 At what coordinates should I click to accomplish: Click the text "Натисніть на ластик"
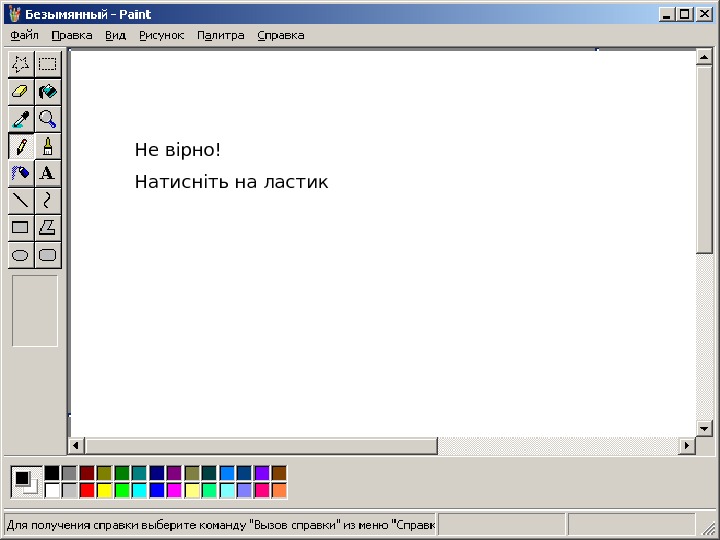pos(231,182)
